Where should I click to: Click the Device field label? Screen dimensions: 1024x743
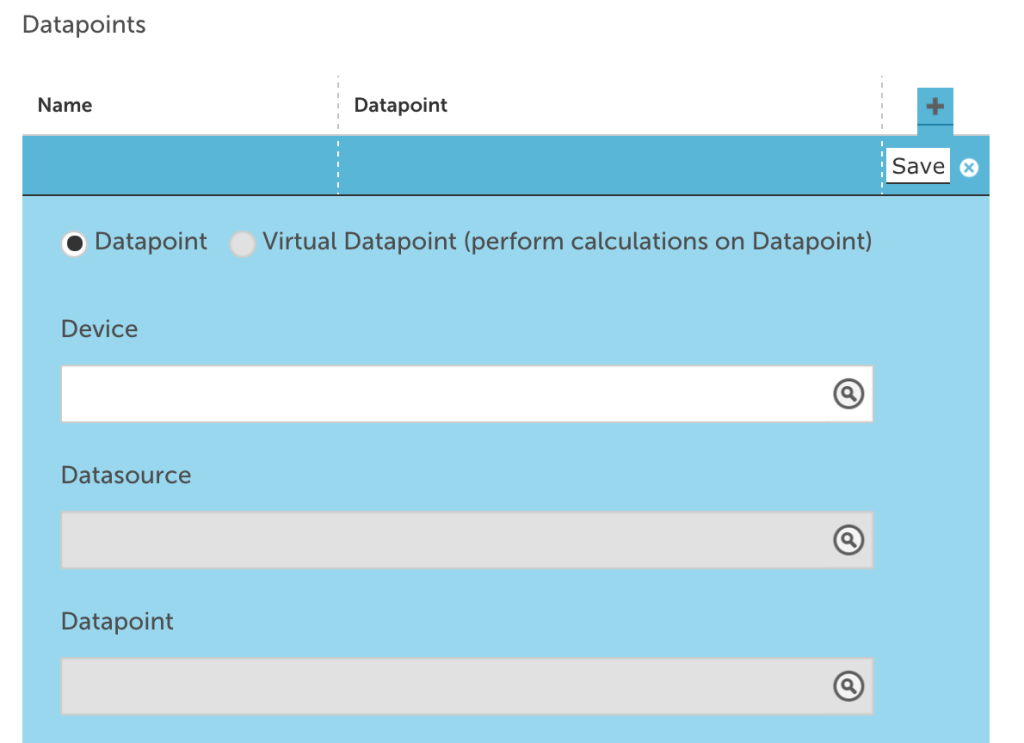99,329
